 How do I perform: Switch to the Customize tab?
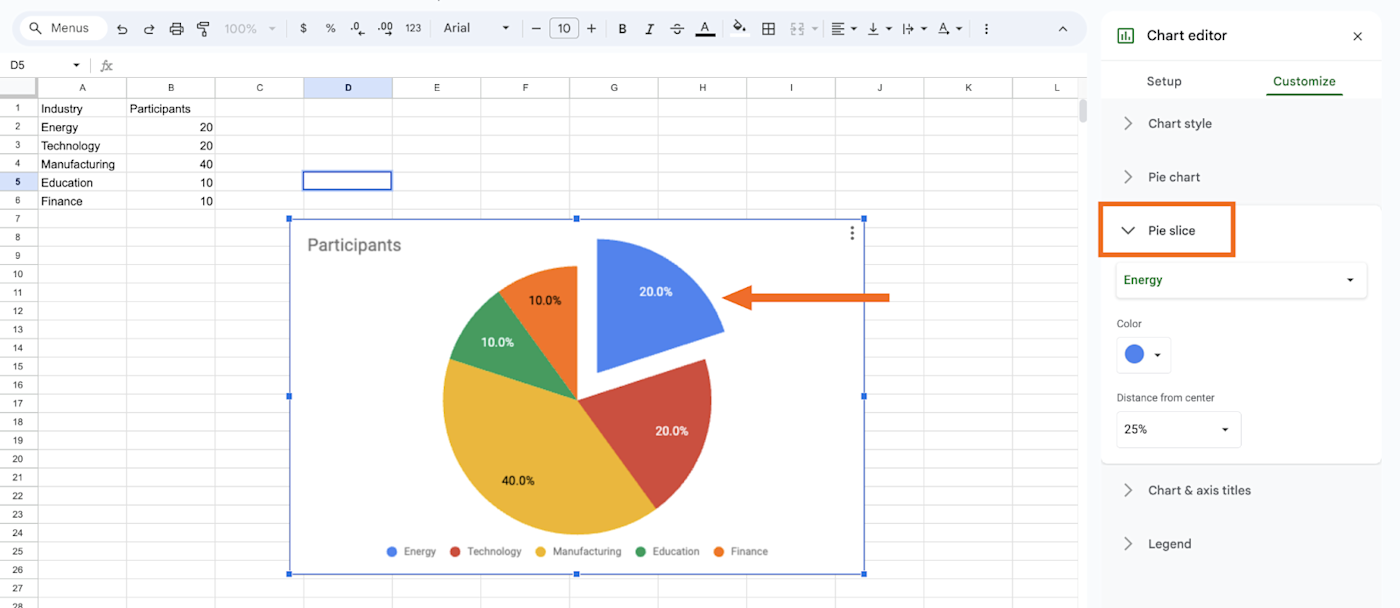pos(1304,81)
